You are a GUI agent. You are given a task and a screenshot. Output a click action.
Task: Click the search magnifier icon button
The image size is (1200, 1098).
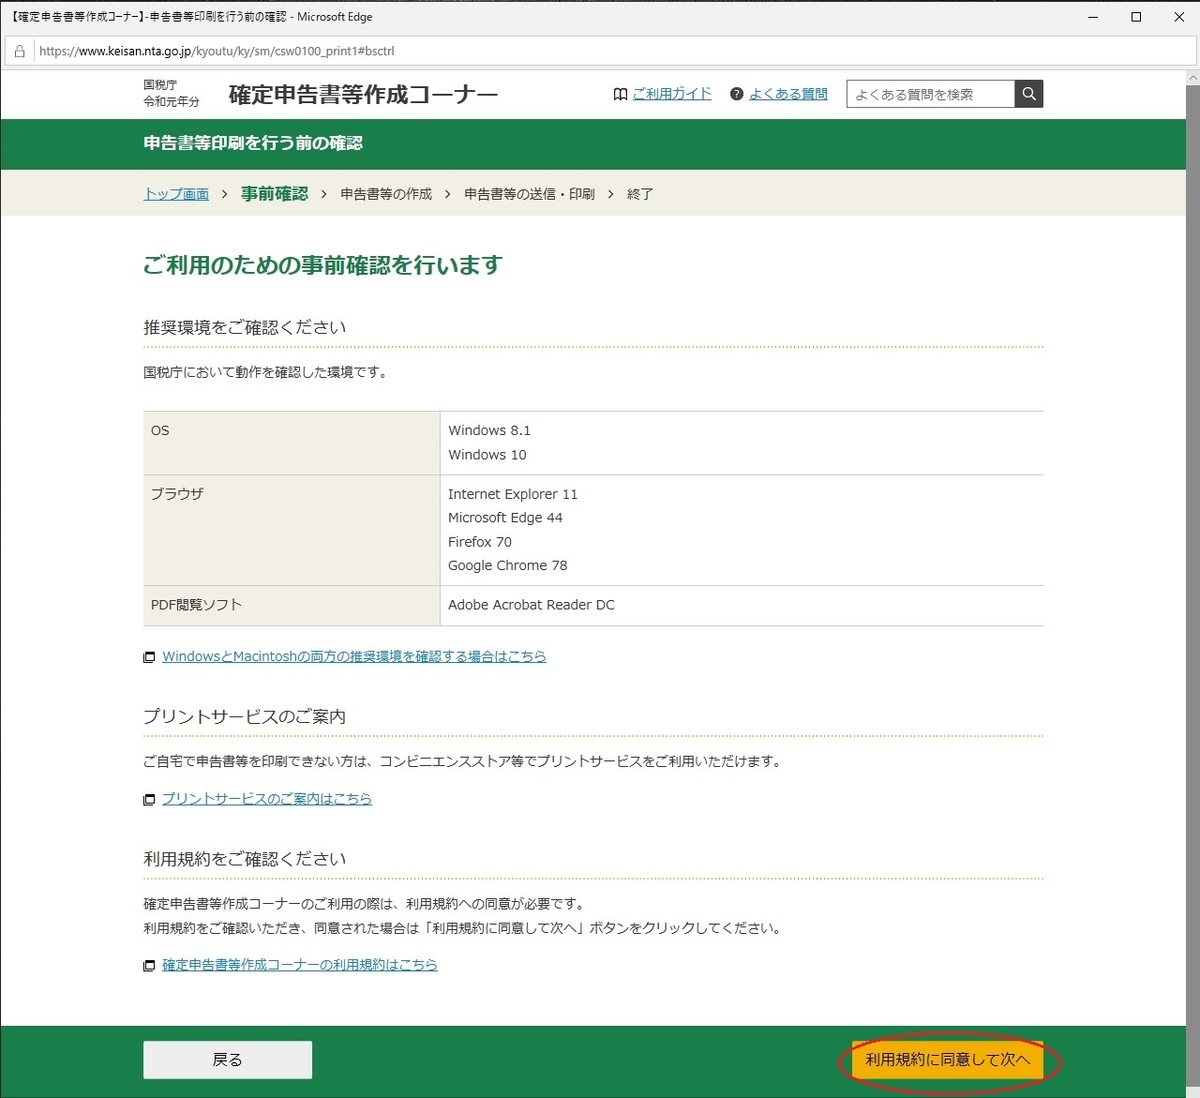(x=1029, y=94)
